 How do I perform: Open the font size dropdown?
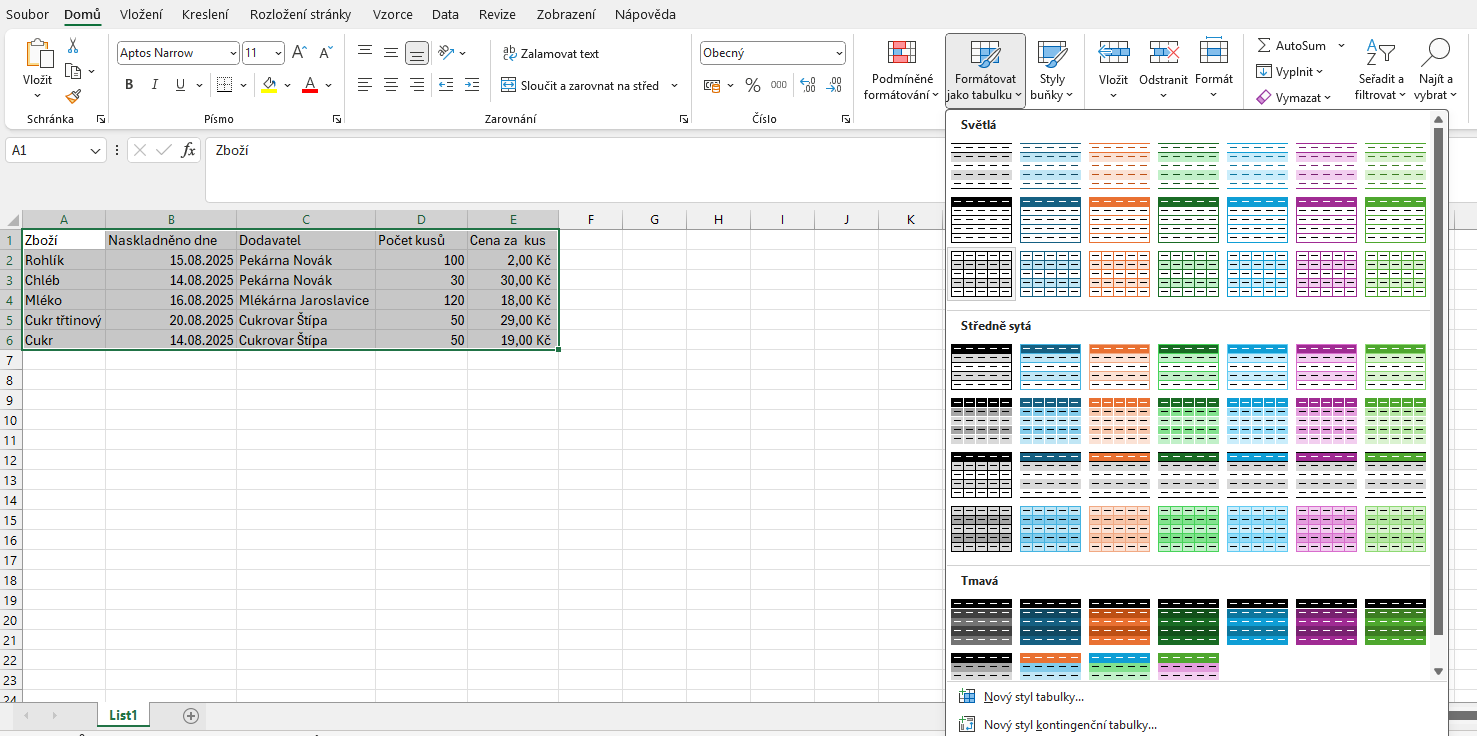[x=278, y=52]
